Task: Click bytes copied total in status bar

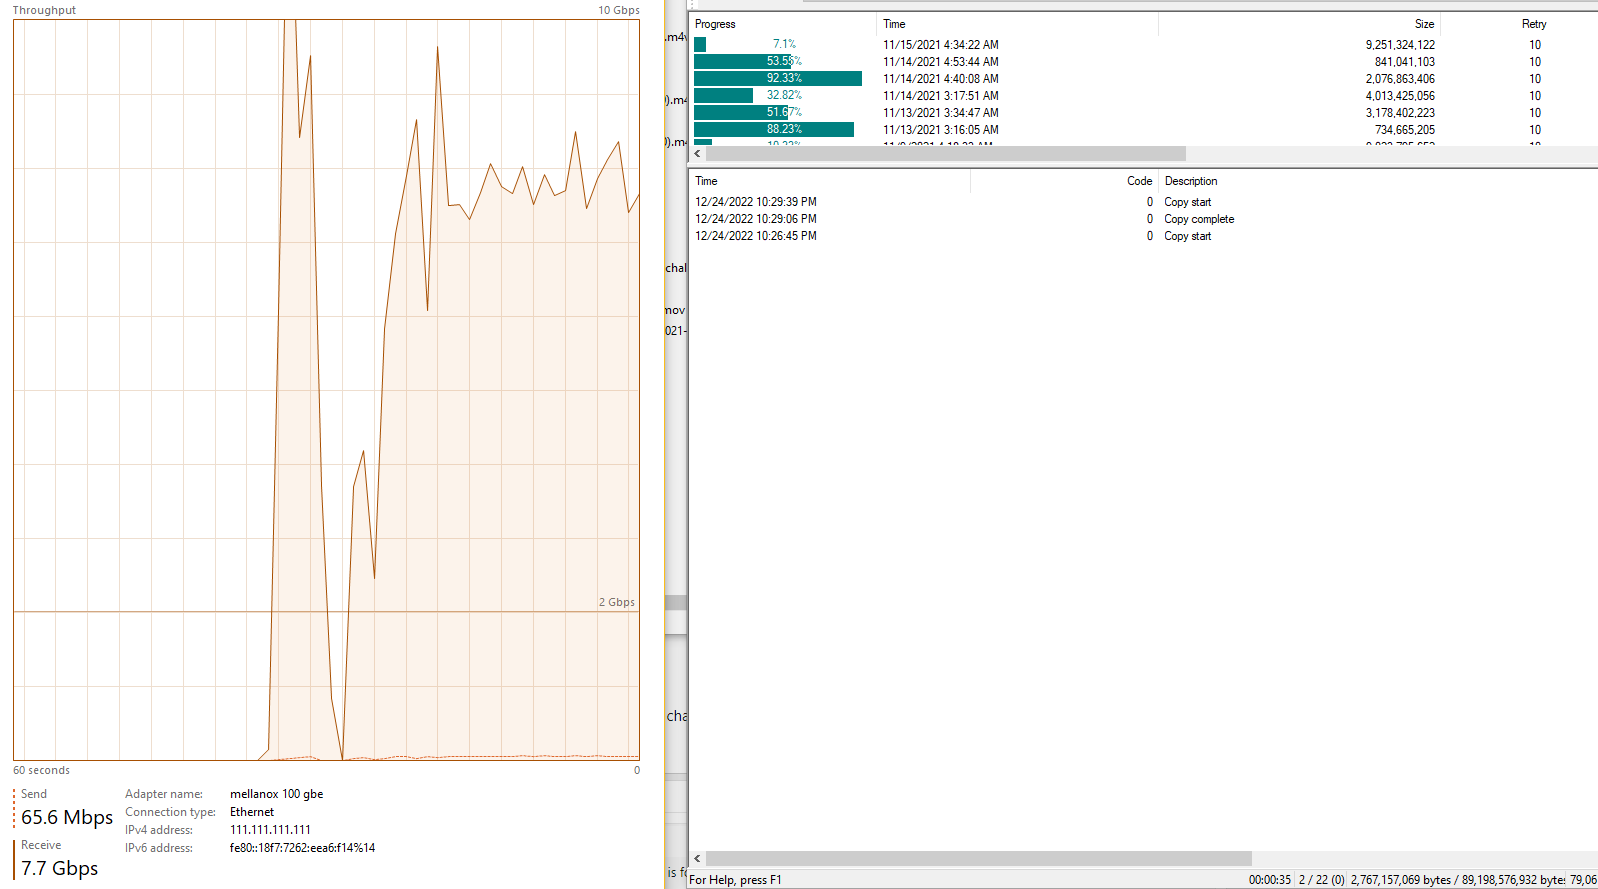Action: (x=1458, y=880)
